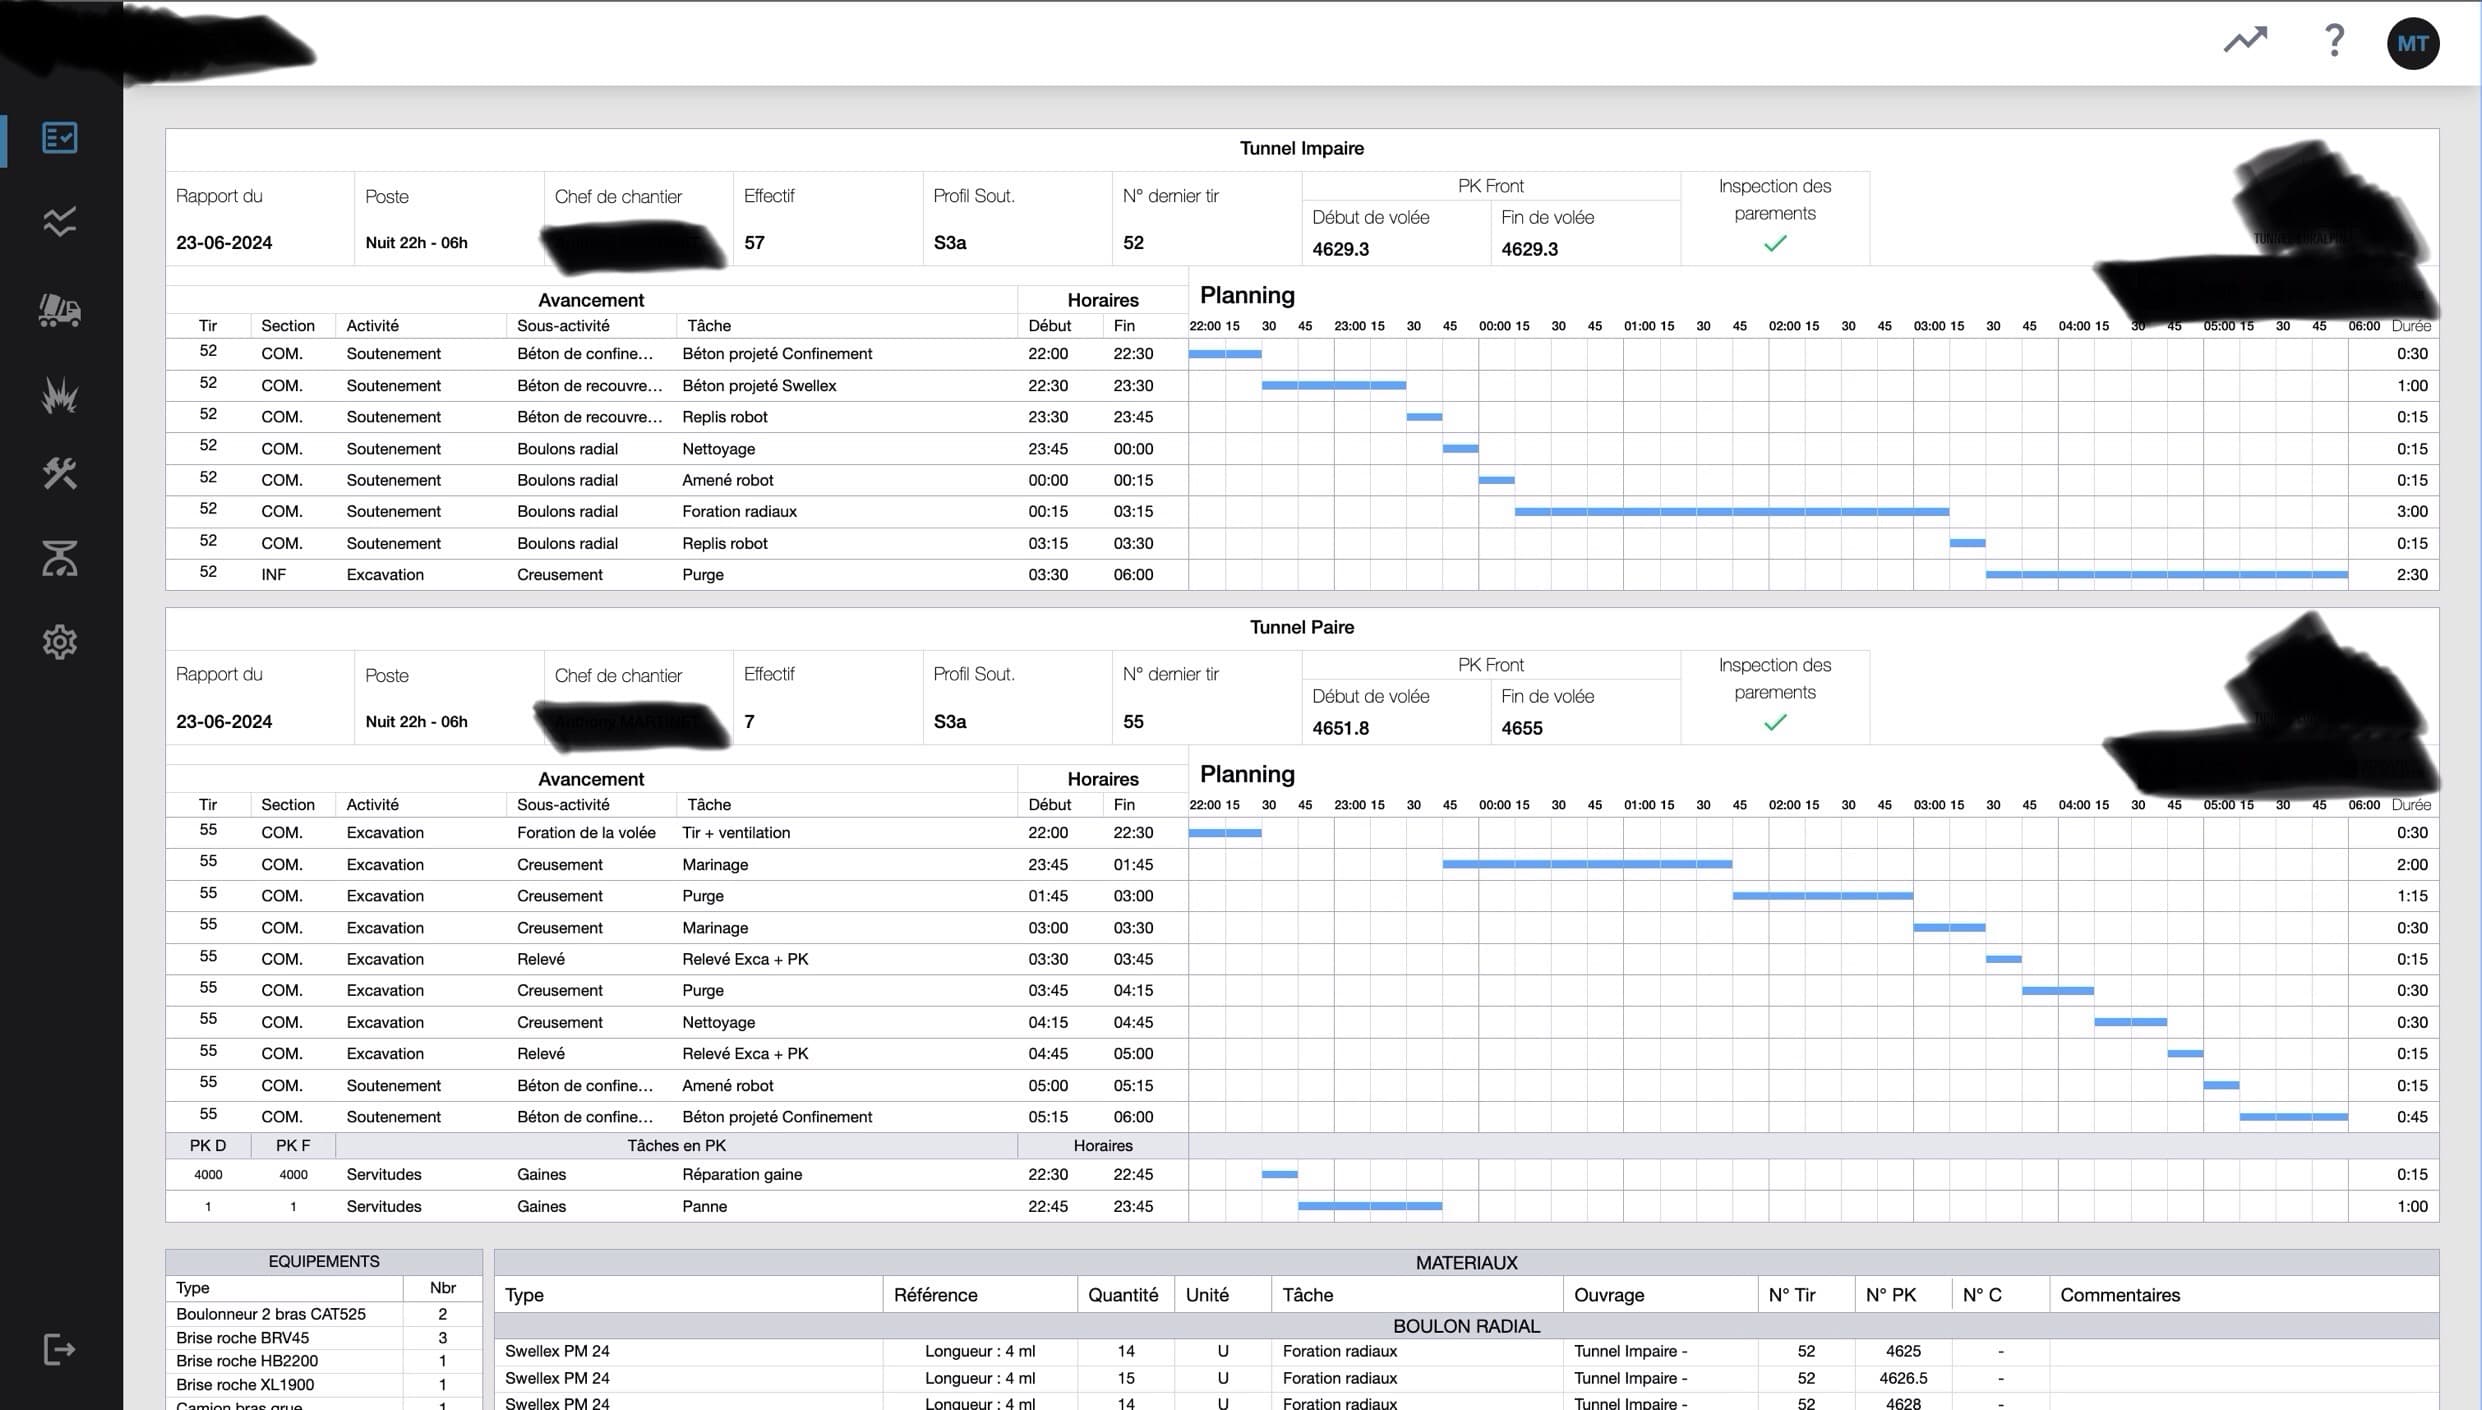Open the explosion blasting section icon

tap(60, 395)
